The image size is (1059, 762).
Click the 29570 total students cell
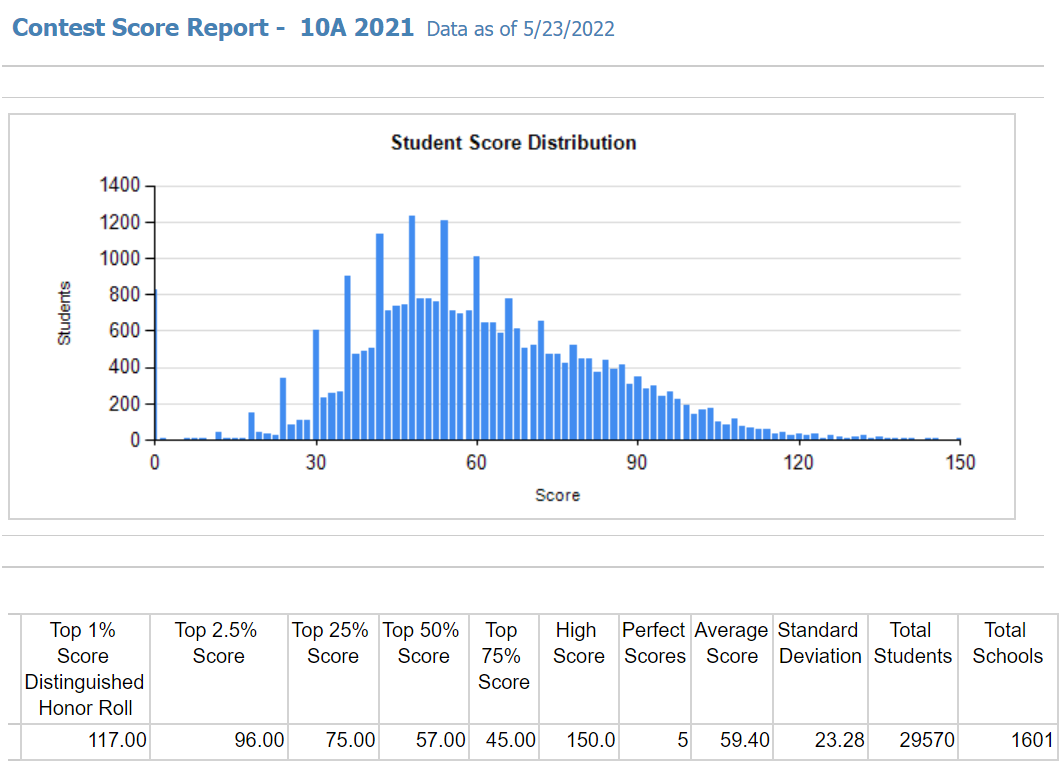(x=912, y=740)
